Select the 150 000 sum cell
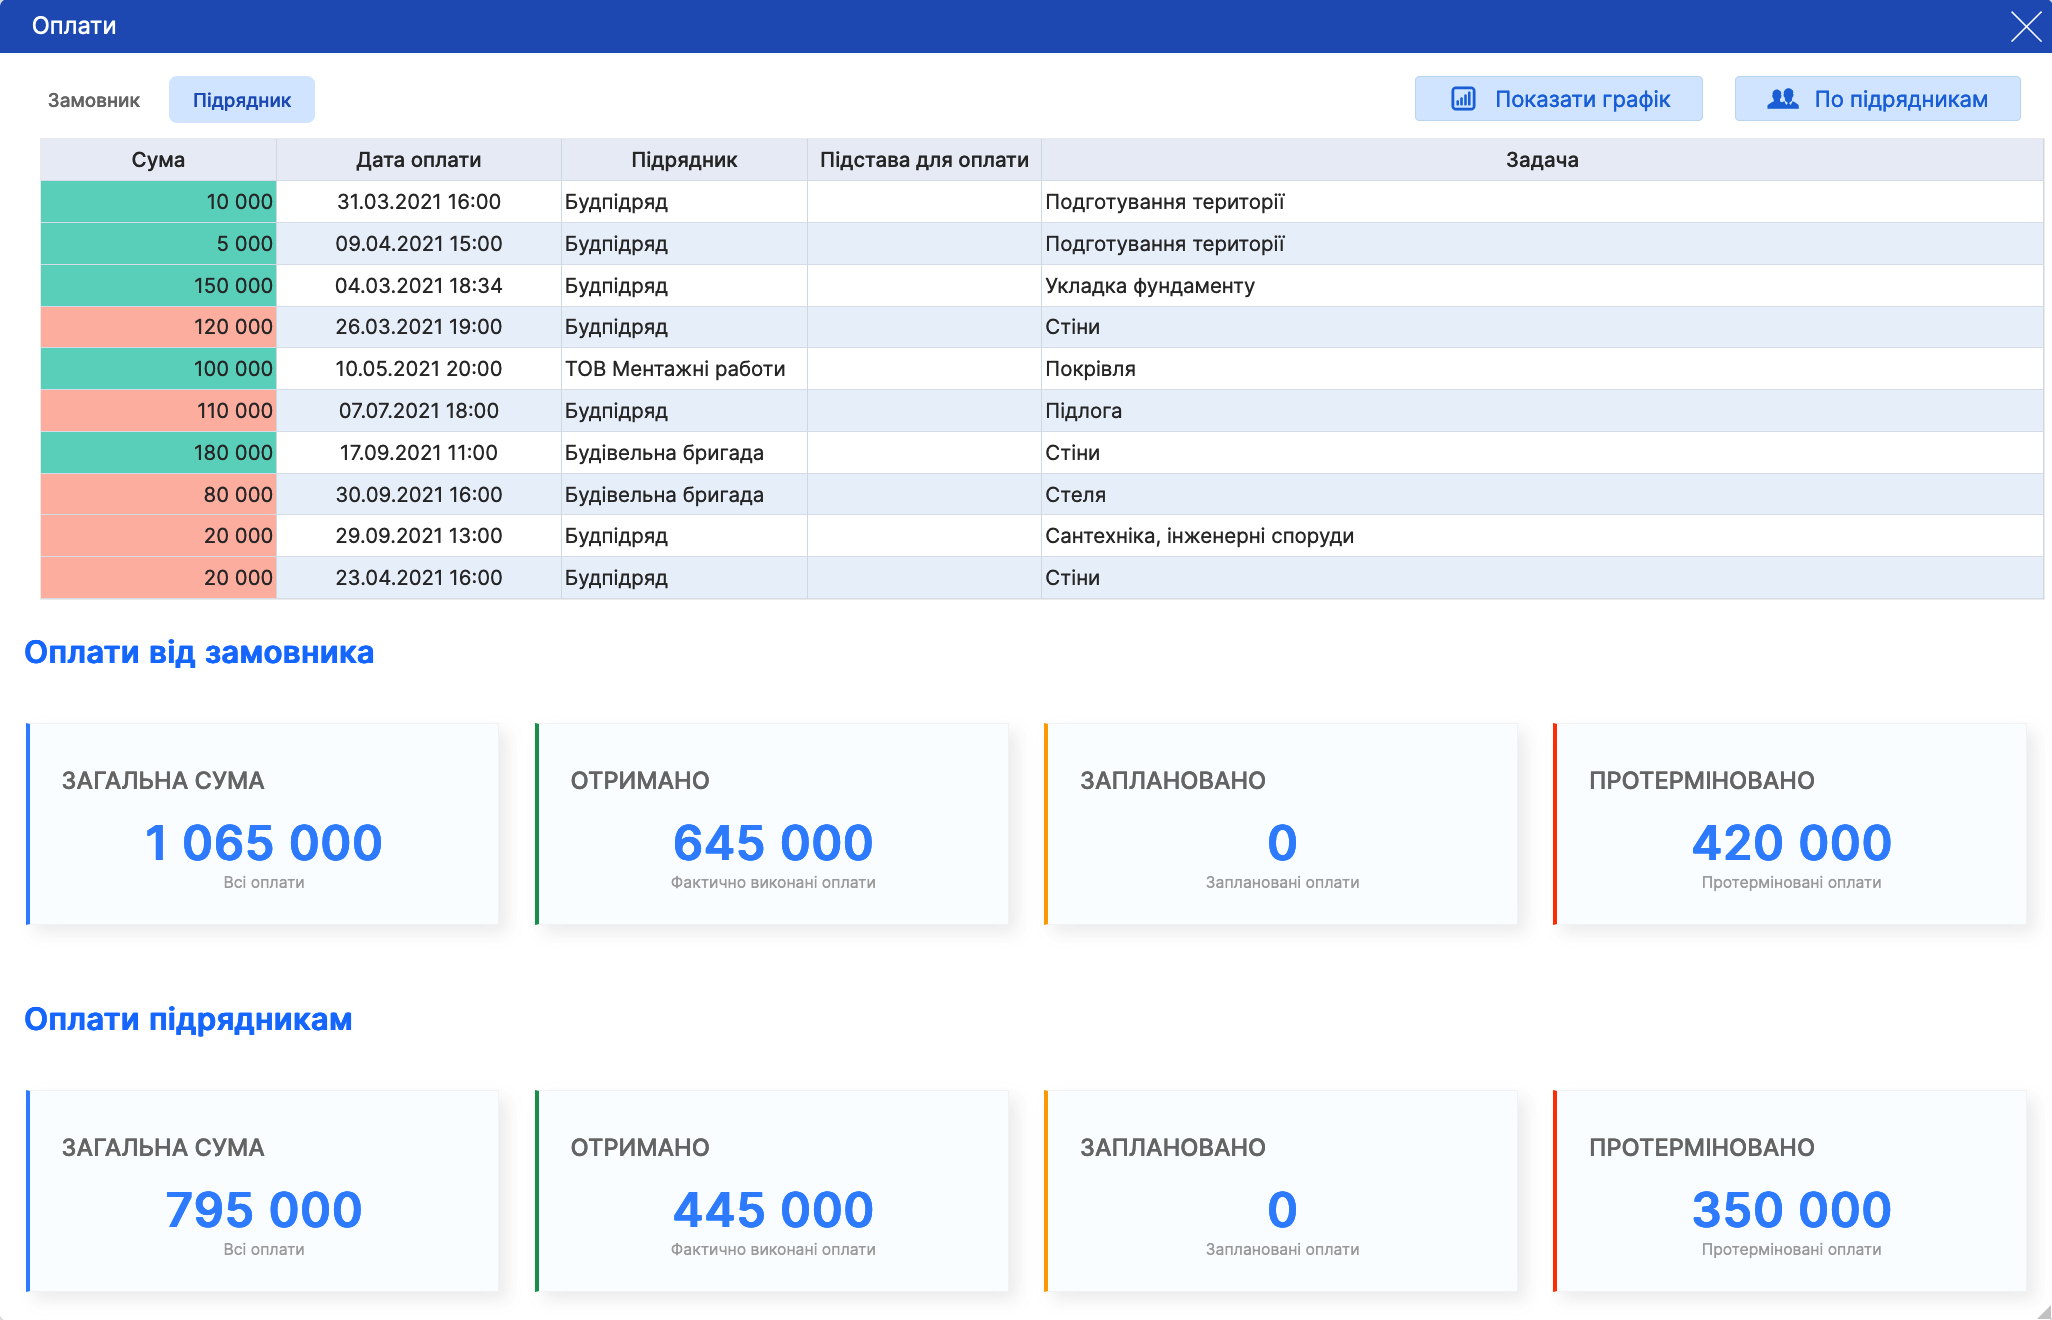This screenshot has height=1320, width=2052. point(158,286)
